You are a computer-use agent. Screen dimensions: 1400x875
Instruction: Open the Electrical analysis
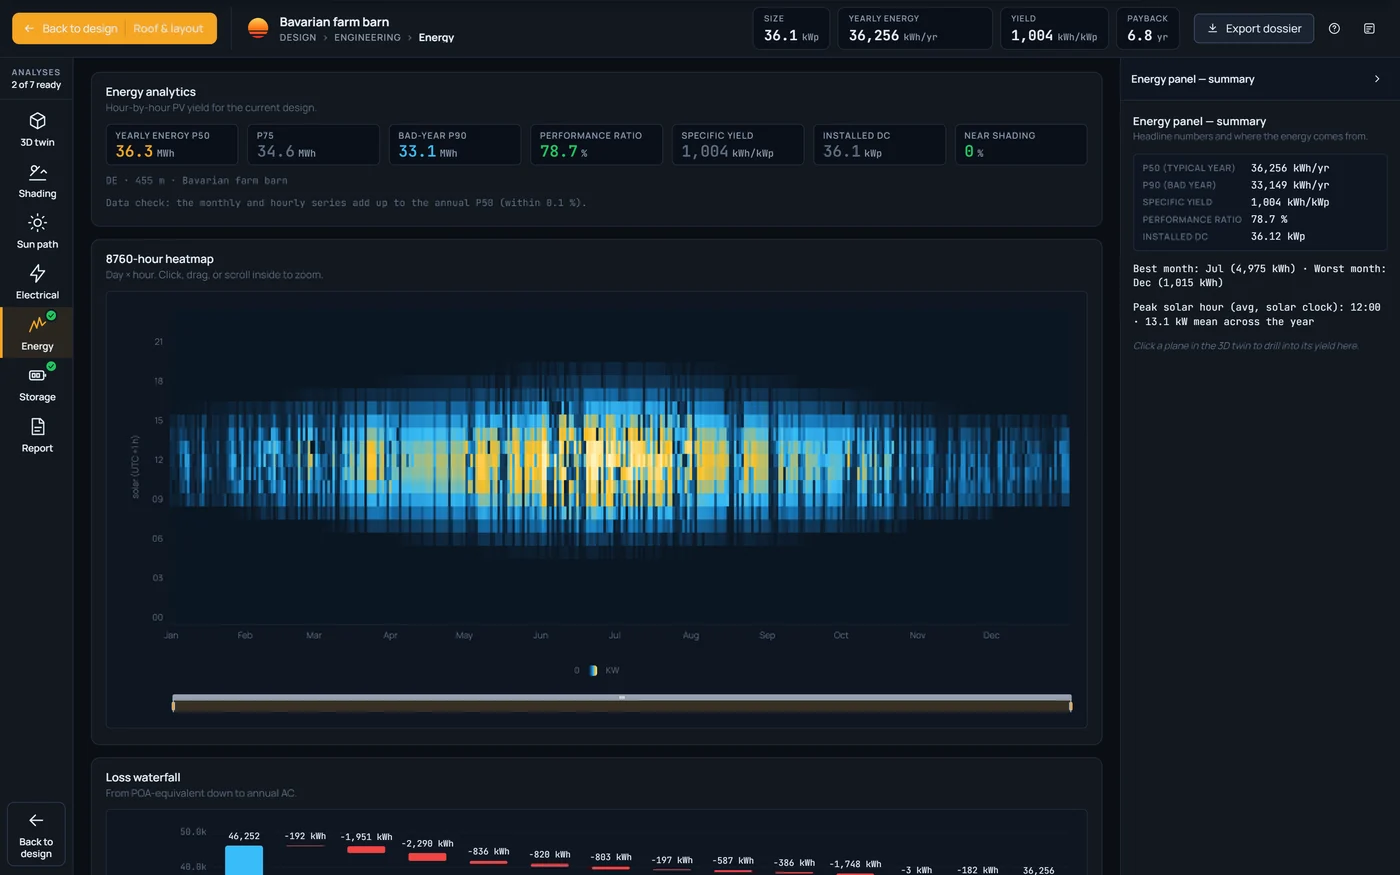37,283
